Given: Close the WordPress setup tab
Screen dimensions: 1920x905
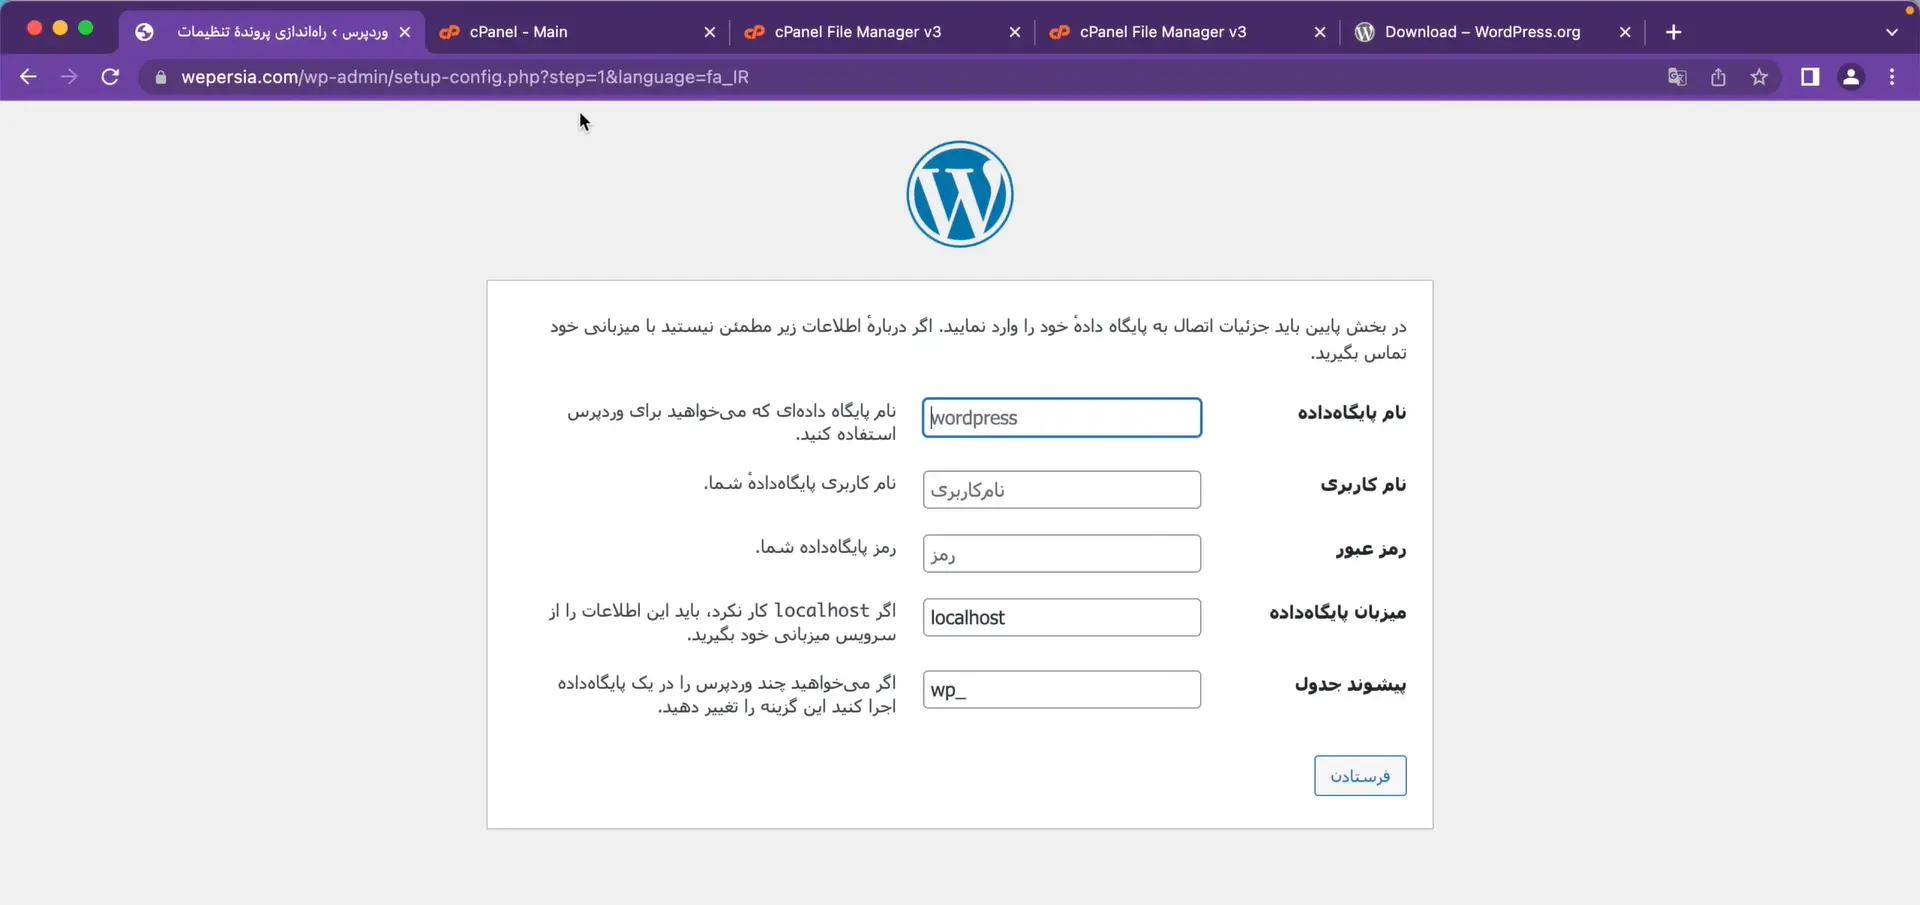Looking at the screenshot, I should coord(405,32).
